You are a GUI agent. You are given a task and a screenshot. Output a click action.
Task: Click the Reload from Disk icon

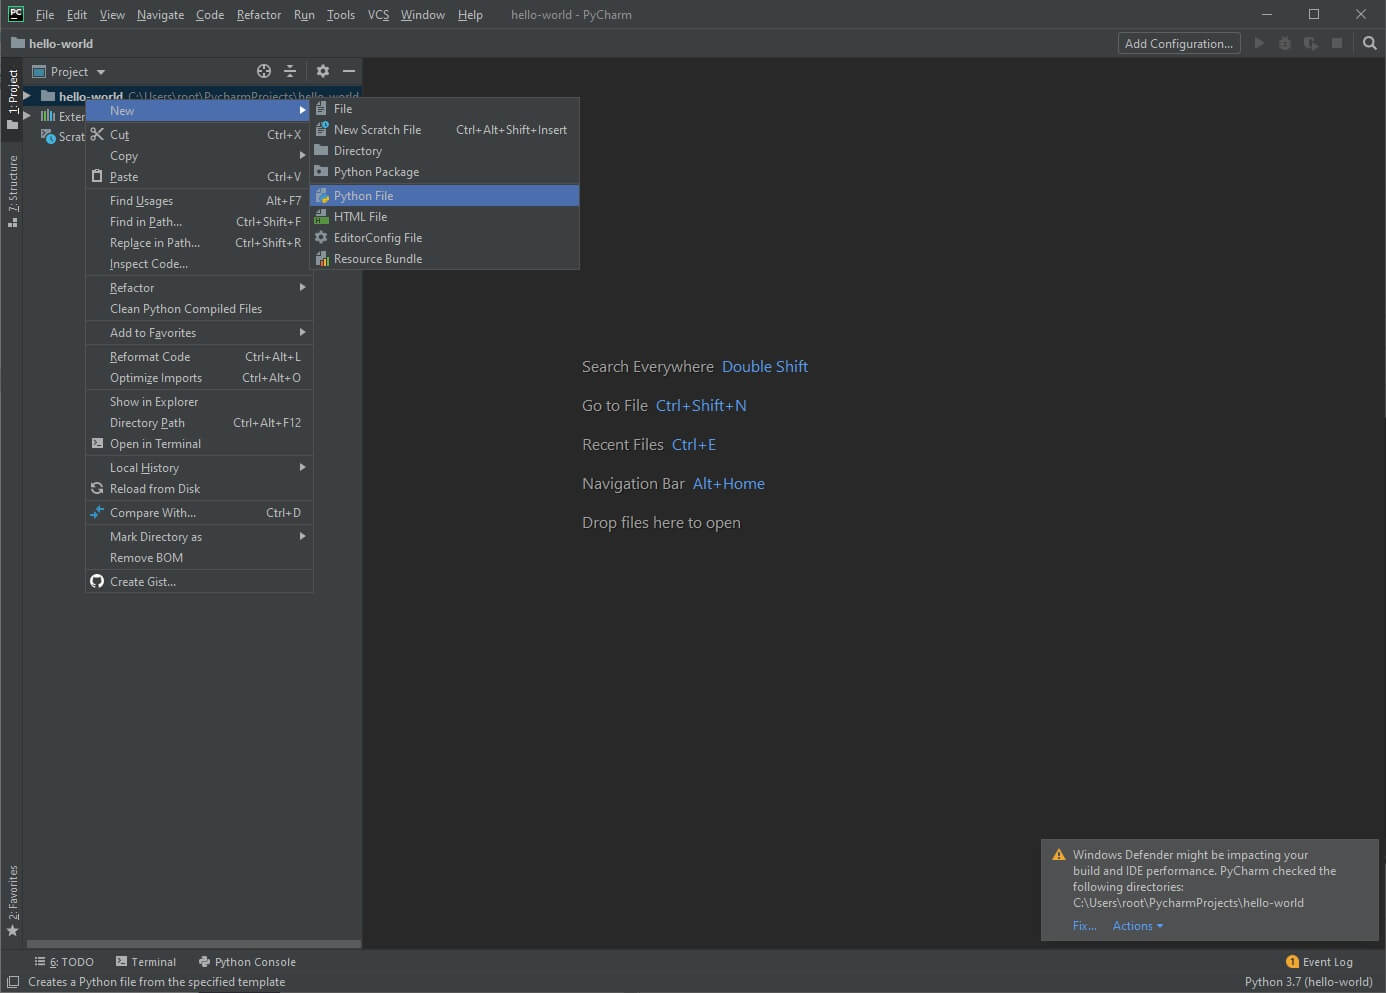tap(96, 489)
